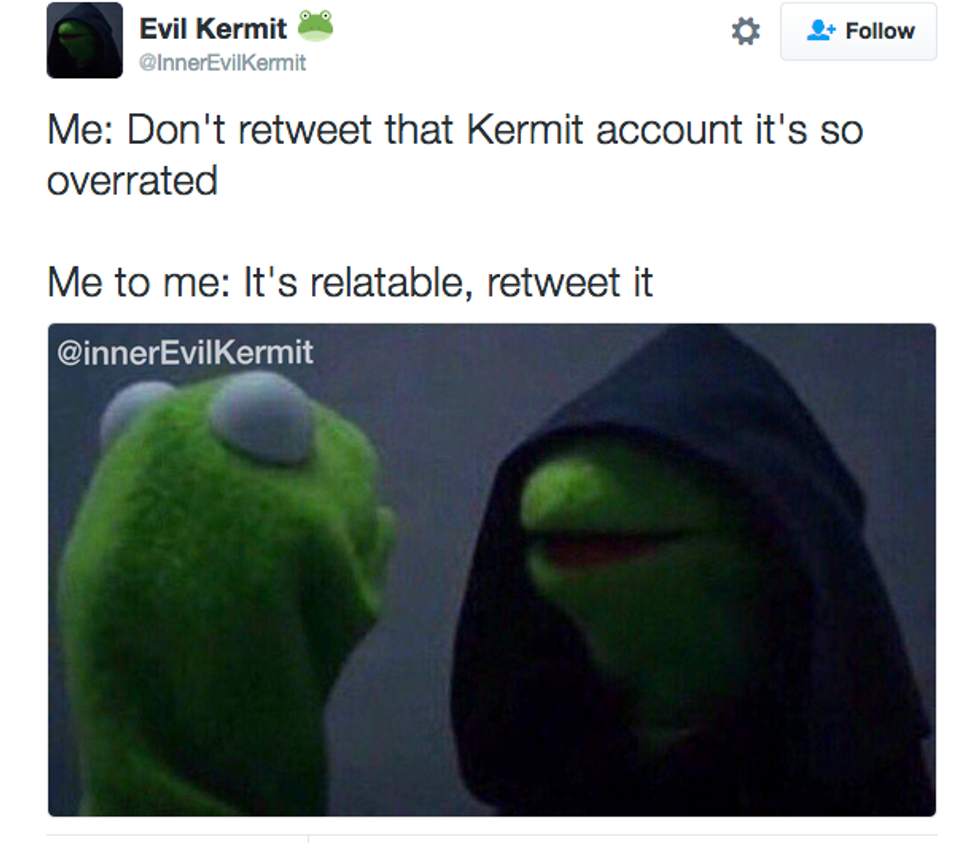
Task: Visit the @InnerEvilKermit handle under the name
Action: click(222, 62)
